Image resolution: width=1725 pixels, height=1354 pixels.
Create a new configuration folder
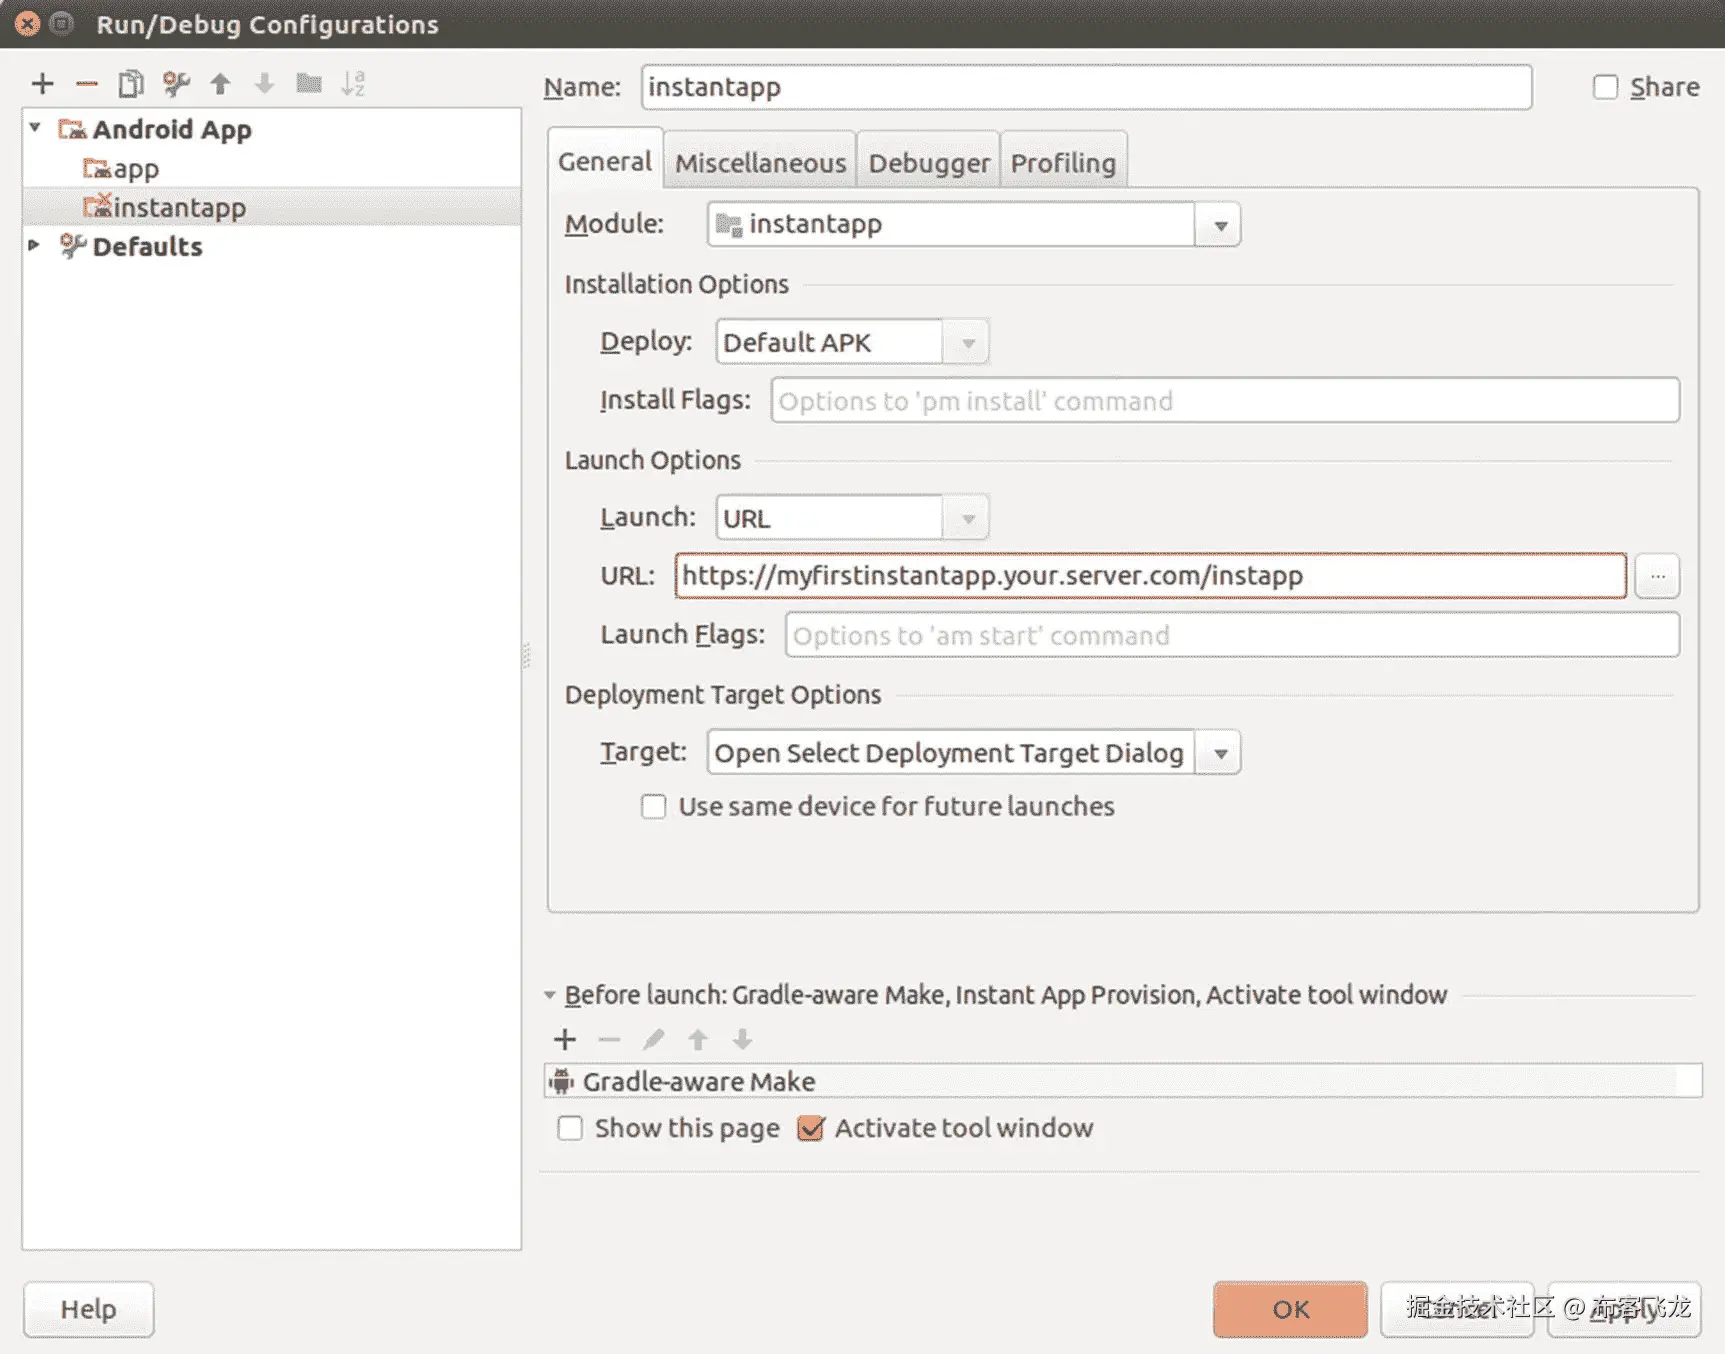[309, 84]
